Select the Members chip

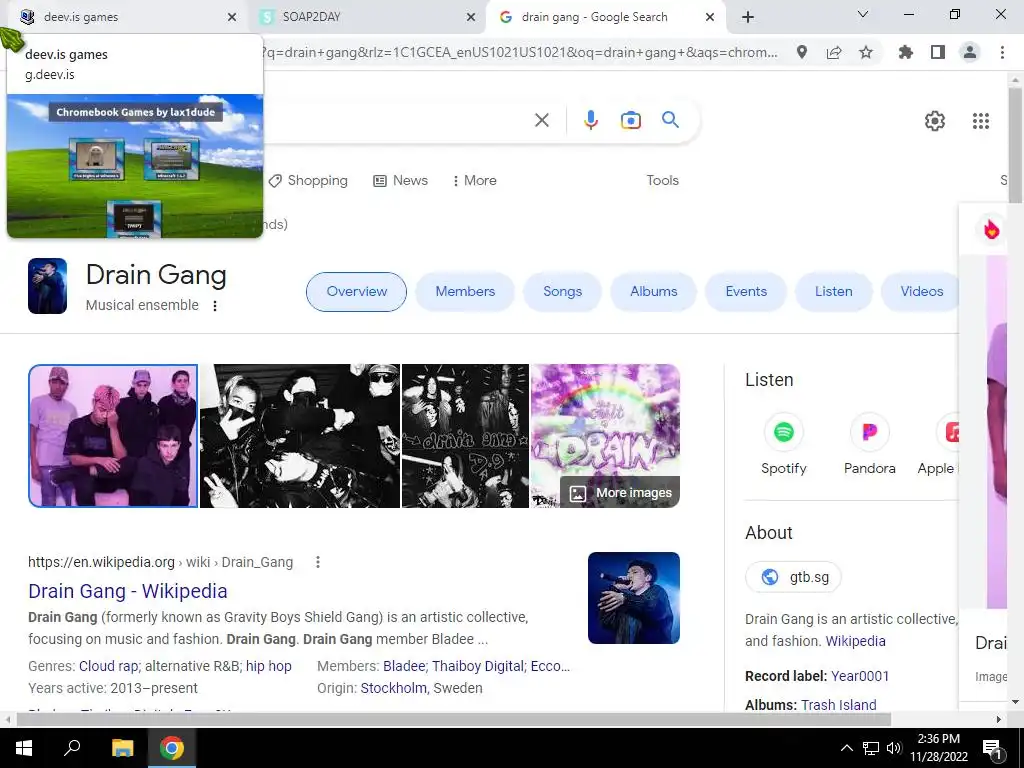click(x=465, y=292)
